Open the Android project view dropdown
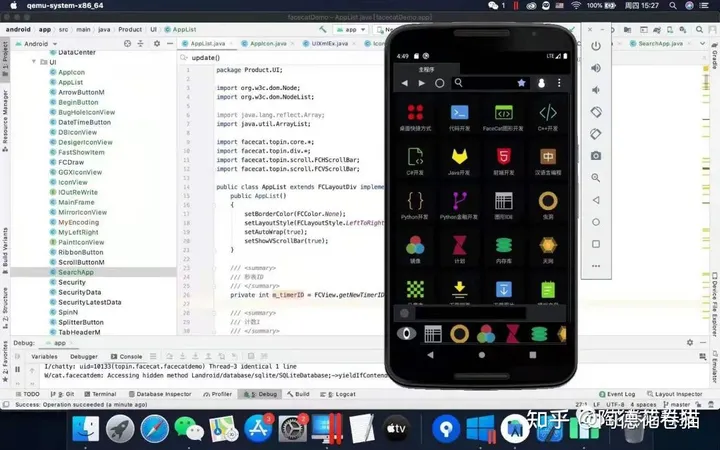720x450 pixels. point(40,43)
